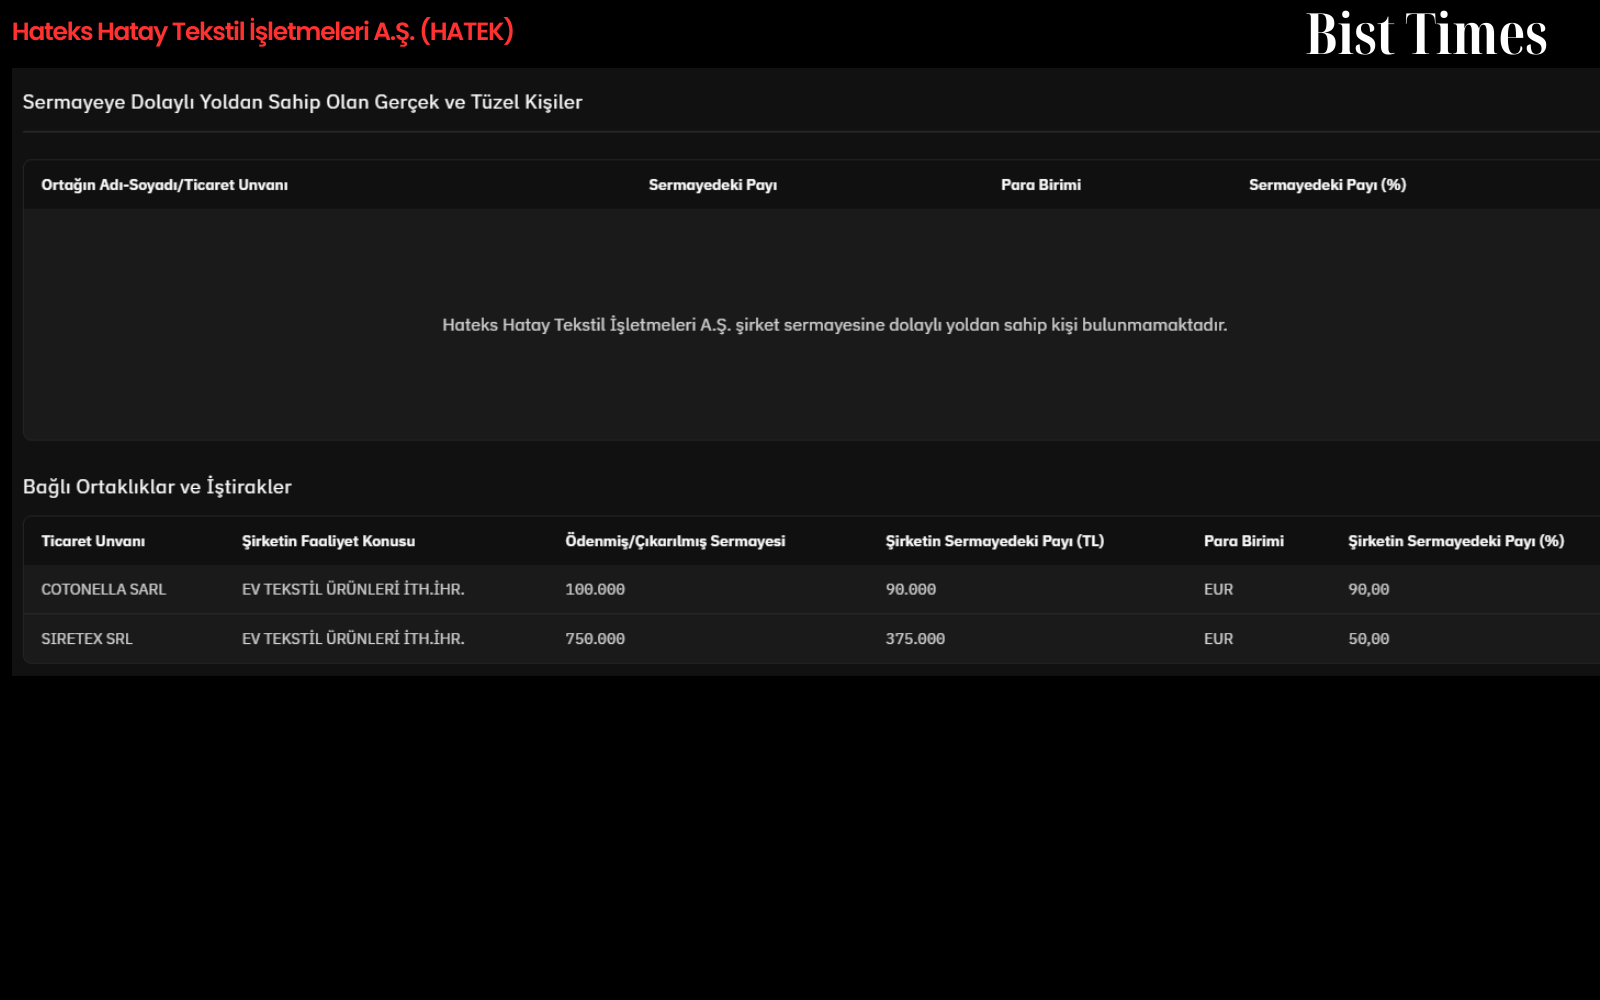Click the Bist Times logo
1600x1000 pixels.
pos(1426,34)
